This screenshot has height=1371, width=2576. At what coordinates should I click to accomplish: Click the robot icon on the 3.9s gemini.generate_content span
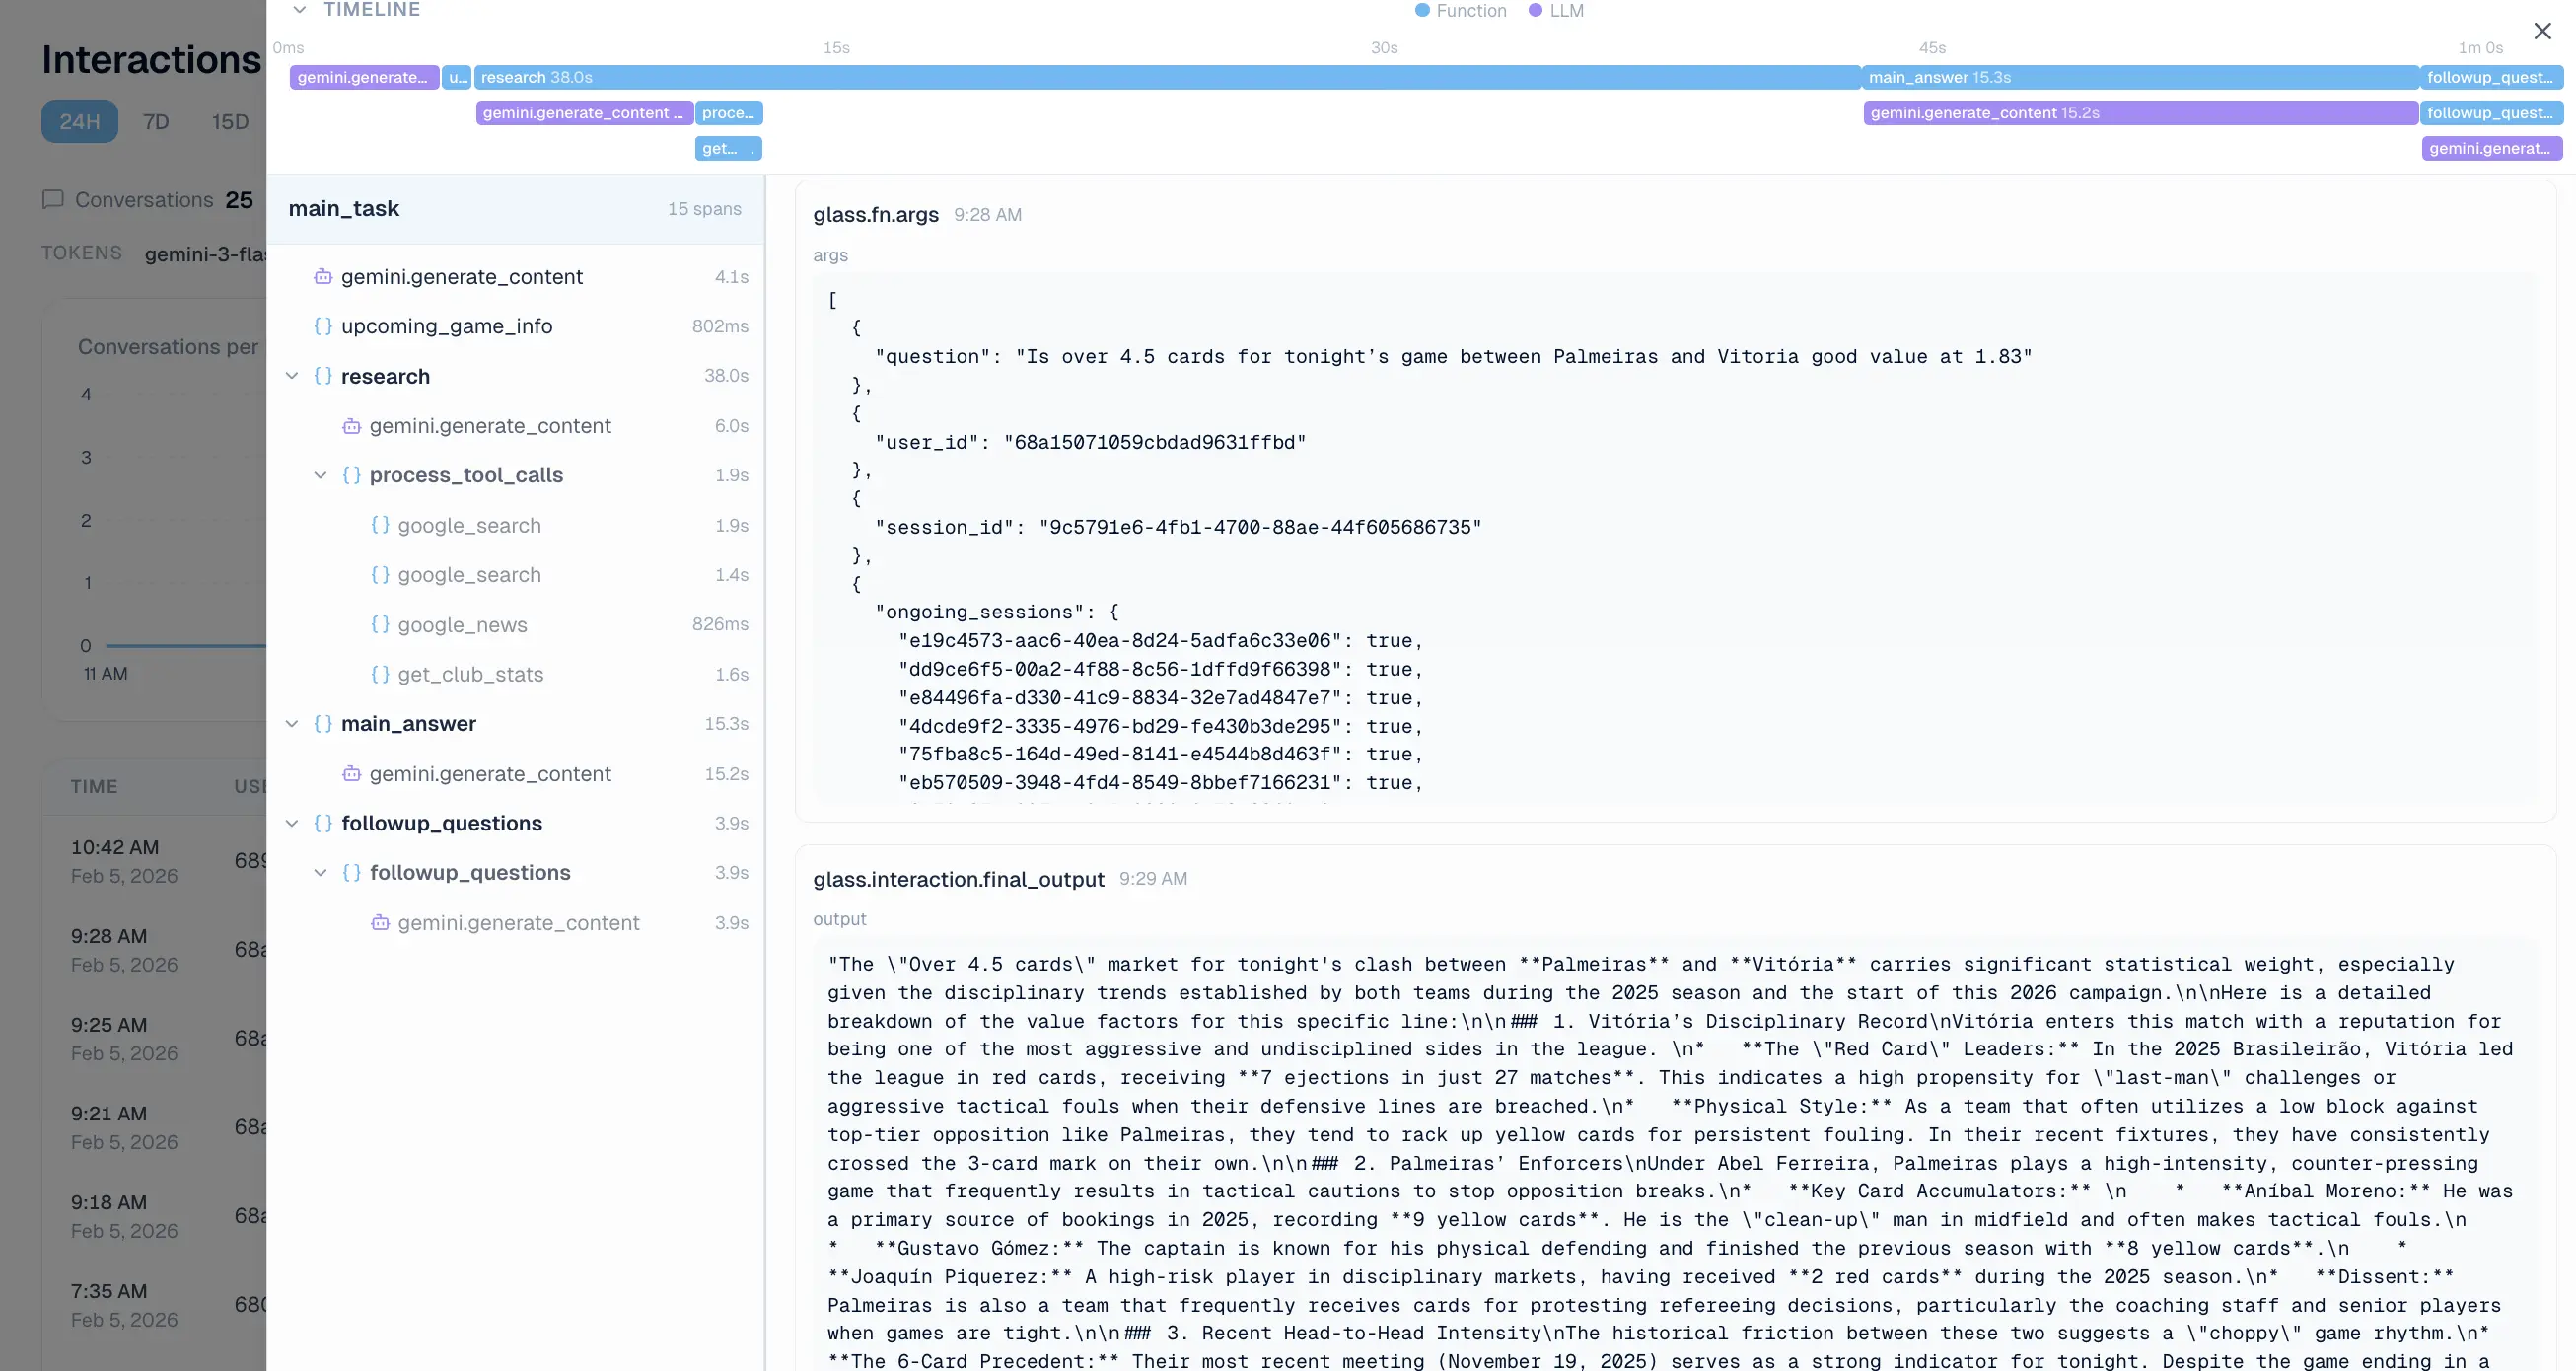(380, 922)
